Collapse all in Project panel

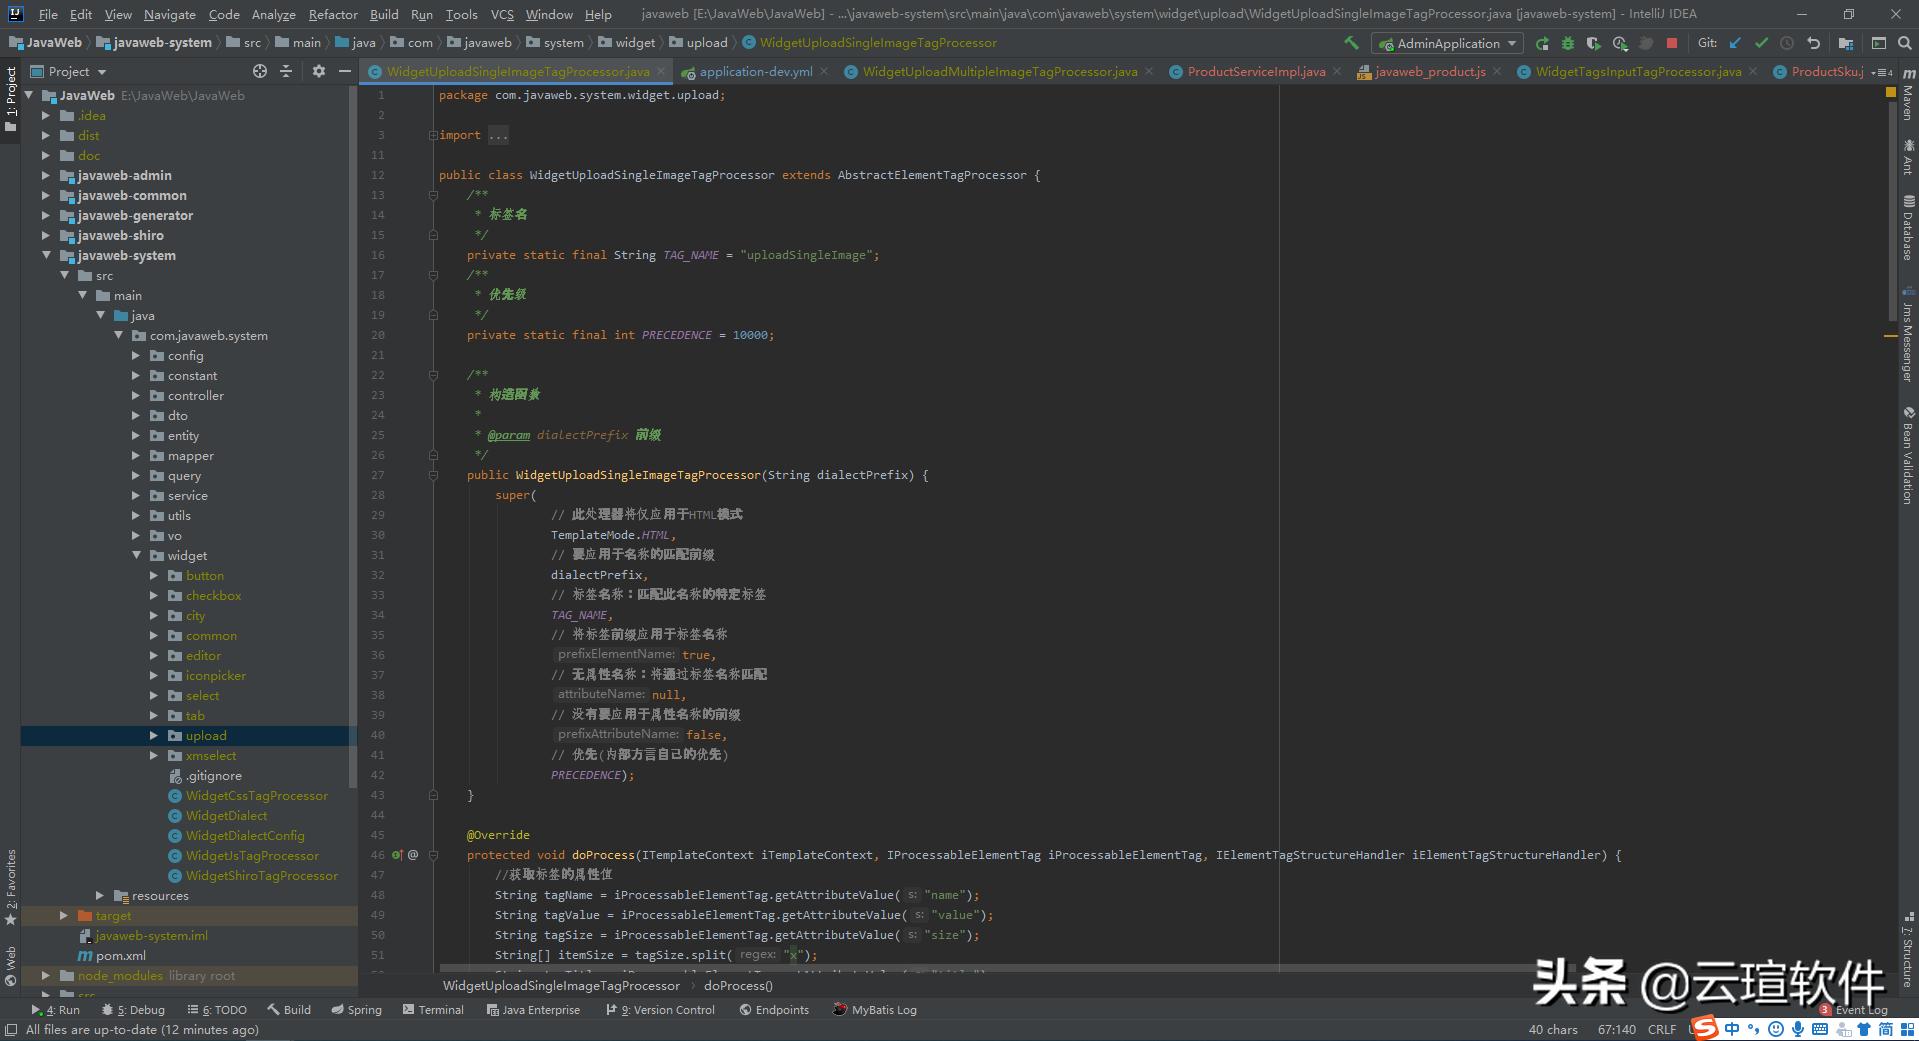pyautogui.click(x=286, y=71)
